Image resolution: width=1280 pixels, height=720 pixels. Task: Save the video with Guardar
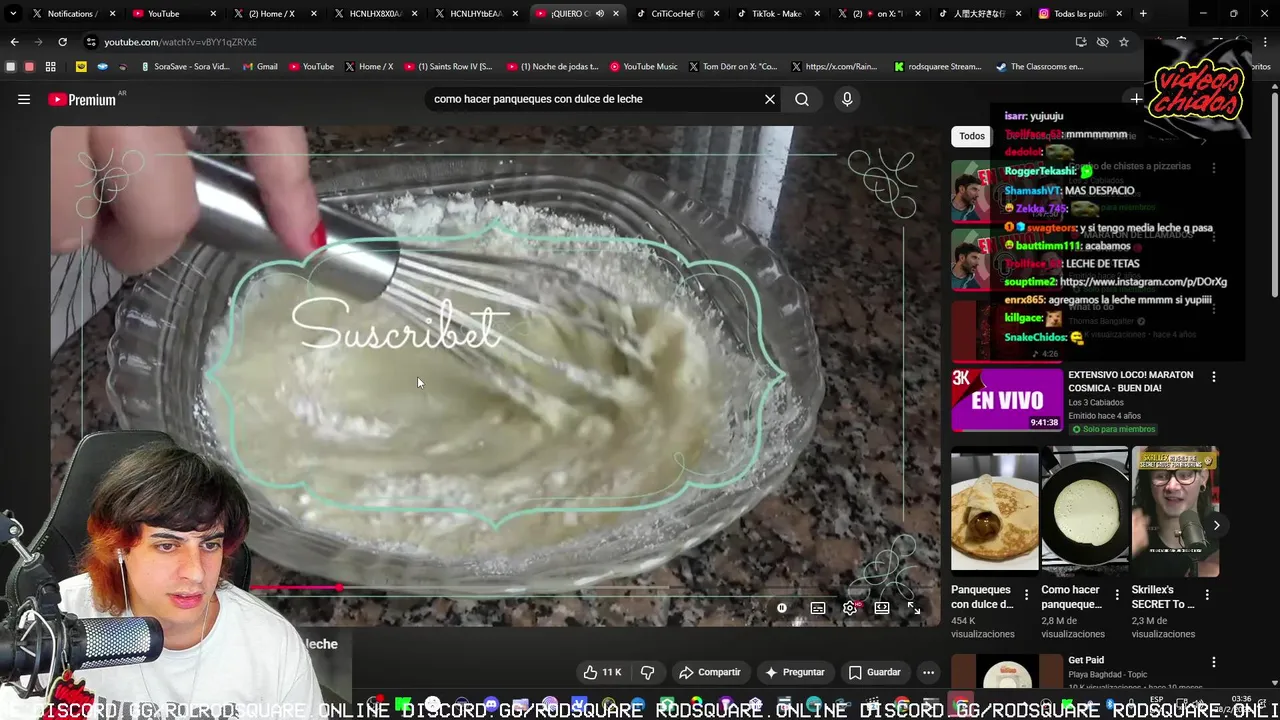pyautogui.click(x=875, y=672)
